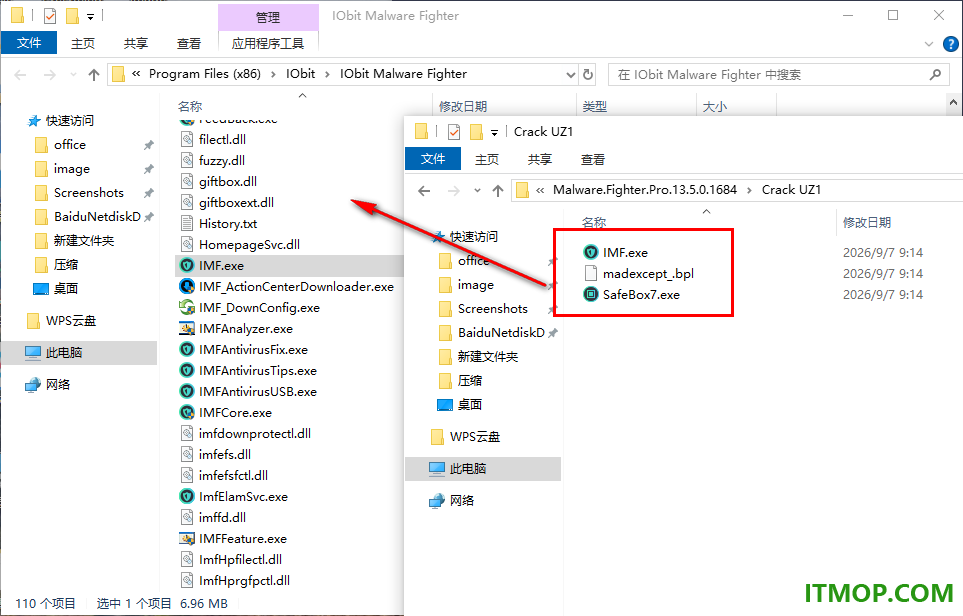This screenshot has height=616, width=963.
Task: Sort by 大小 column in back window
Action: click(x=714, y=107)
